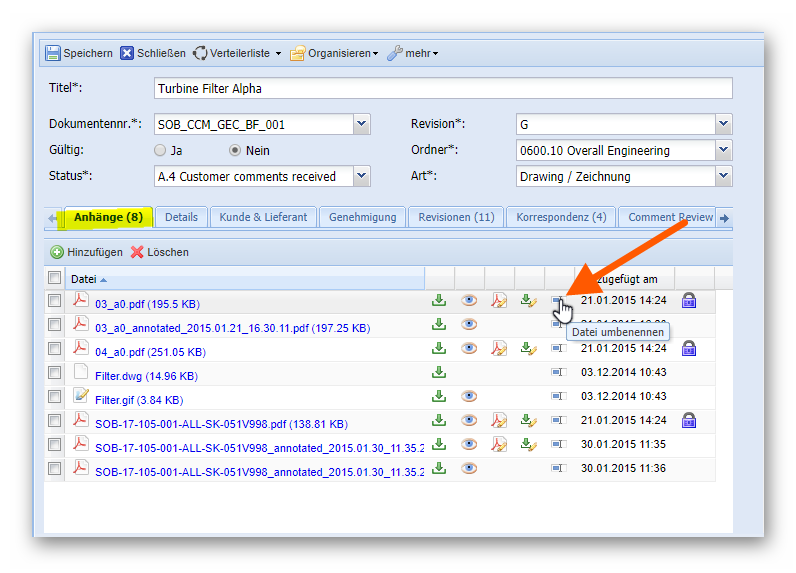
Task: Tick the checkbox for Filter.gif row
Action: tap(54, 396)
